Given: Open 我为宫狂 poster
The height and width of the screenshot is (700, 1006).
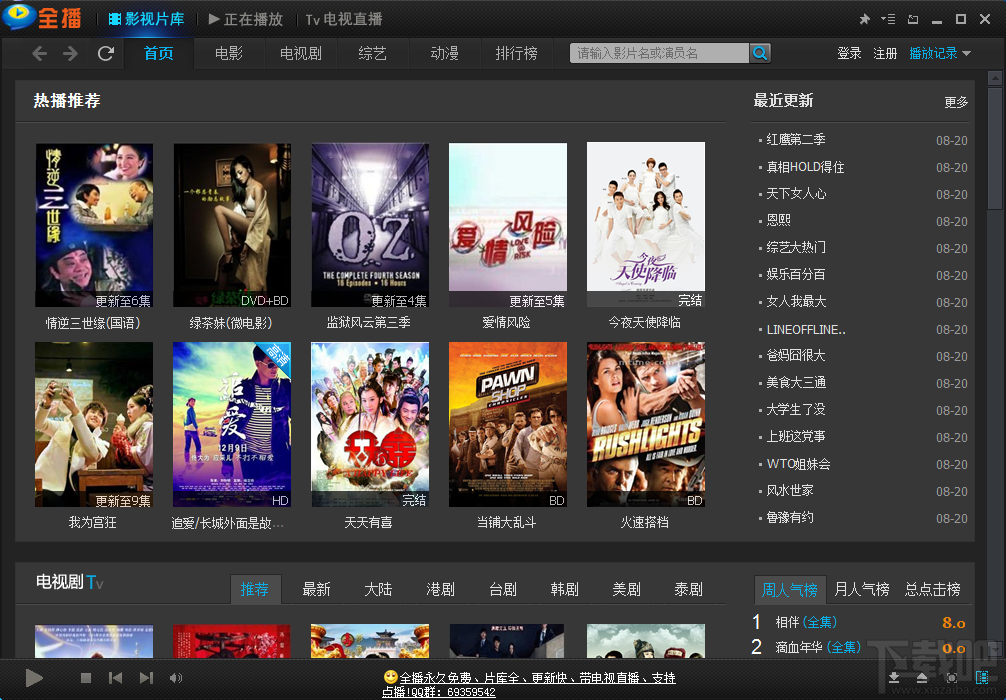Looking at the screenshot, I should pyautogui.click(x=94, y=425).
